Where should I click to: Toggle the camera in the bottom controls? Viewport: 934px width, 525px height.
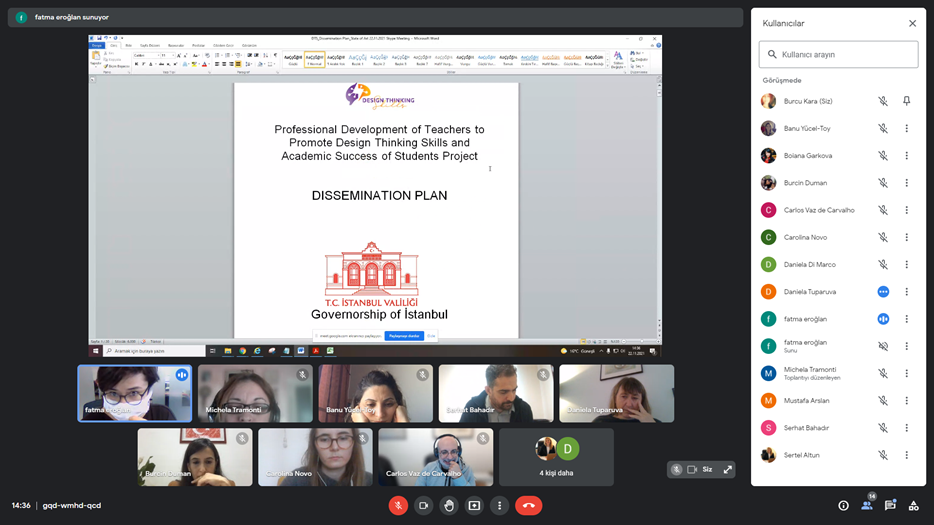[x=424, y=505]
